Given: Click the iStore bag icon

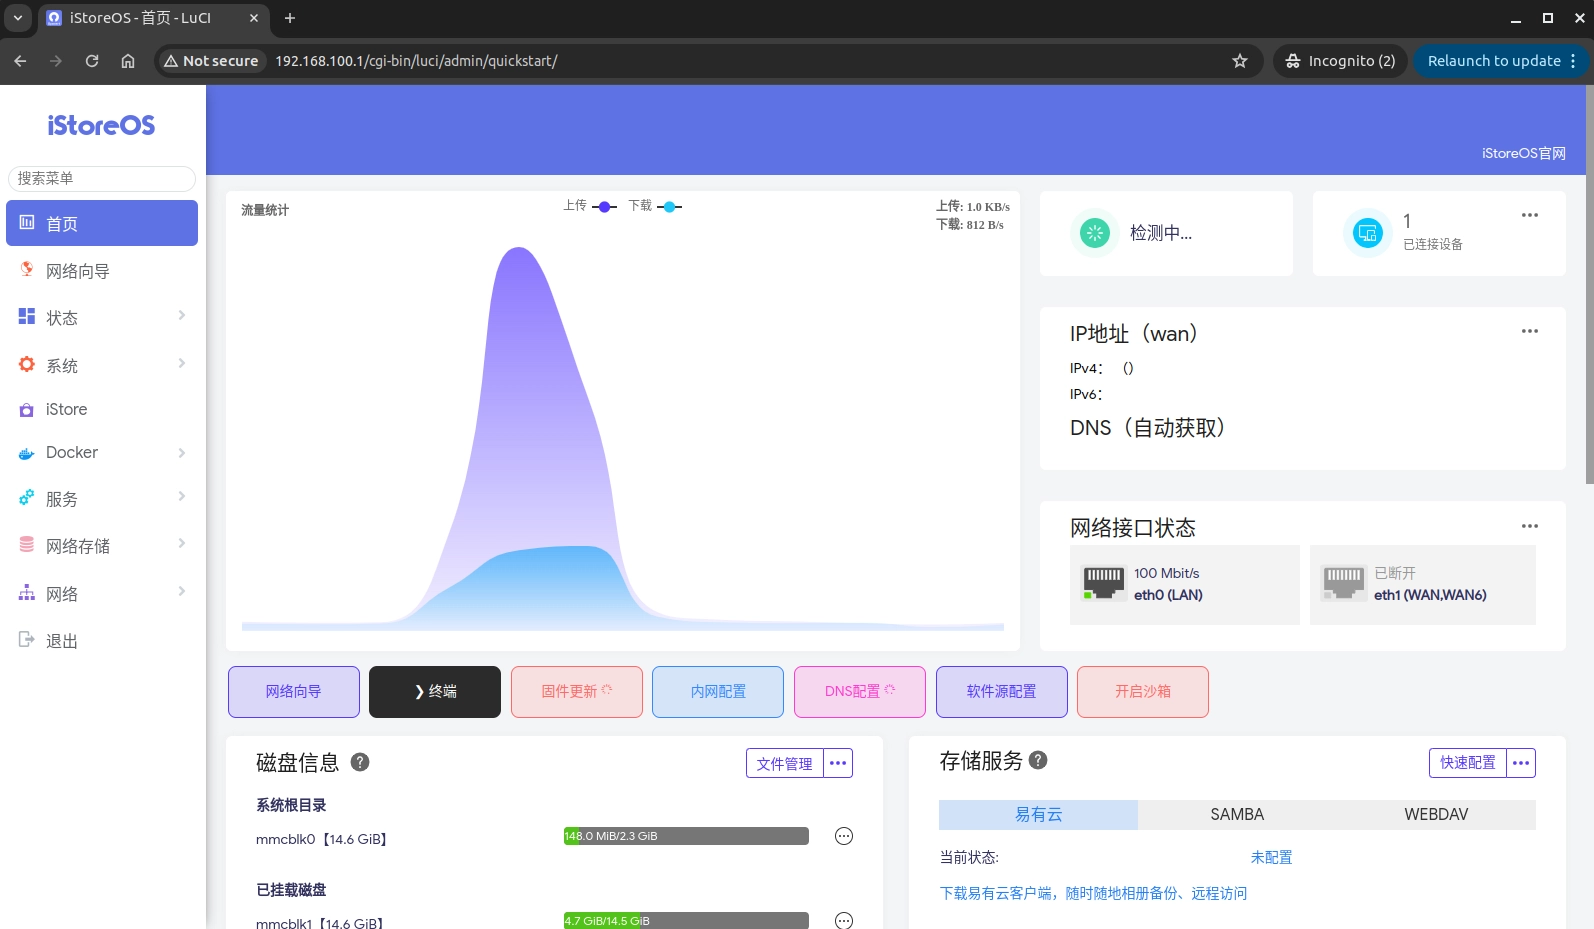Looking at the screenshot, I should click(27, 410).
